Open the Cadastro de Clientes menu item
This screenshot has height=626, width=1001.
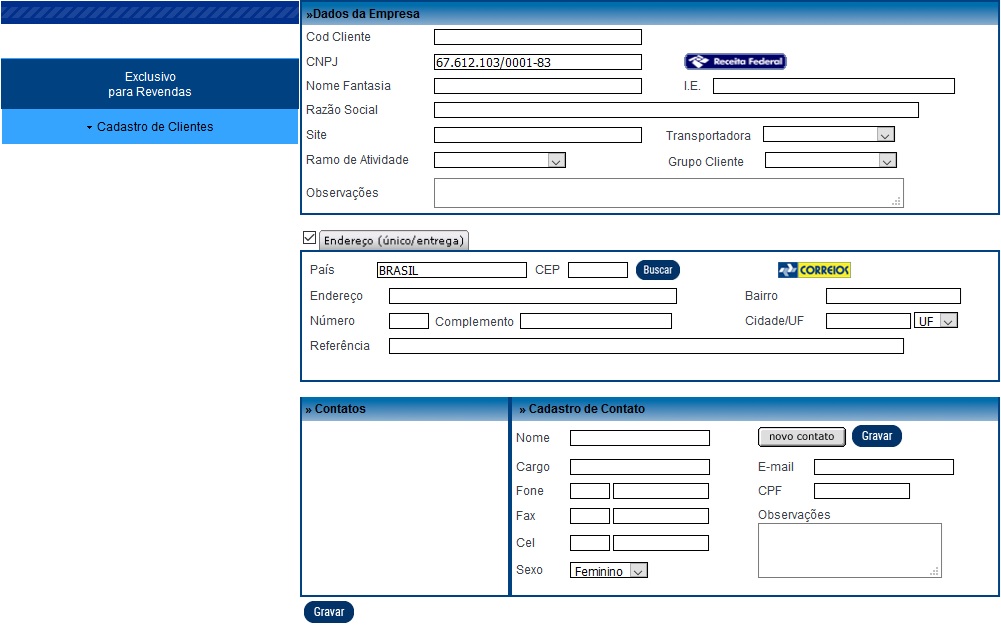click(x=150, y=127)
